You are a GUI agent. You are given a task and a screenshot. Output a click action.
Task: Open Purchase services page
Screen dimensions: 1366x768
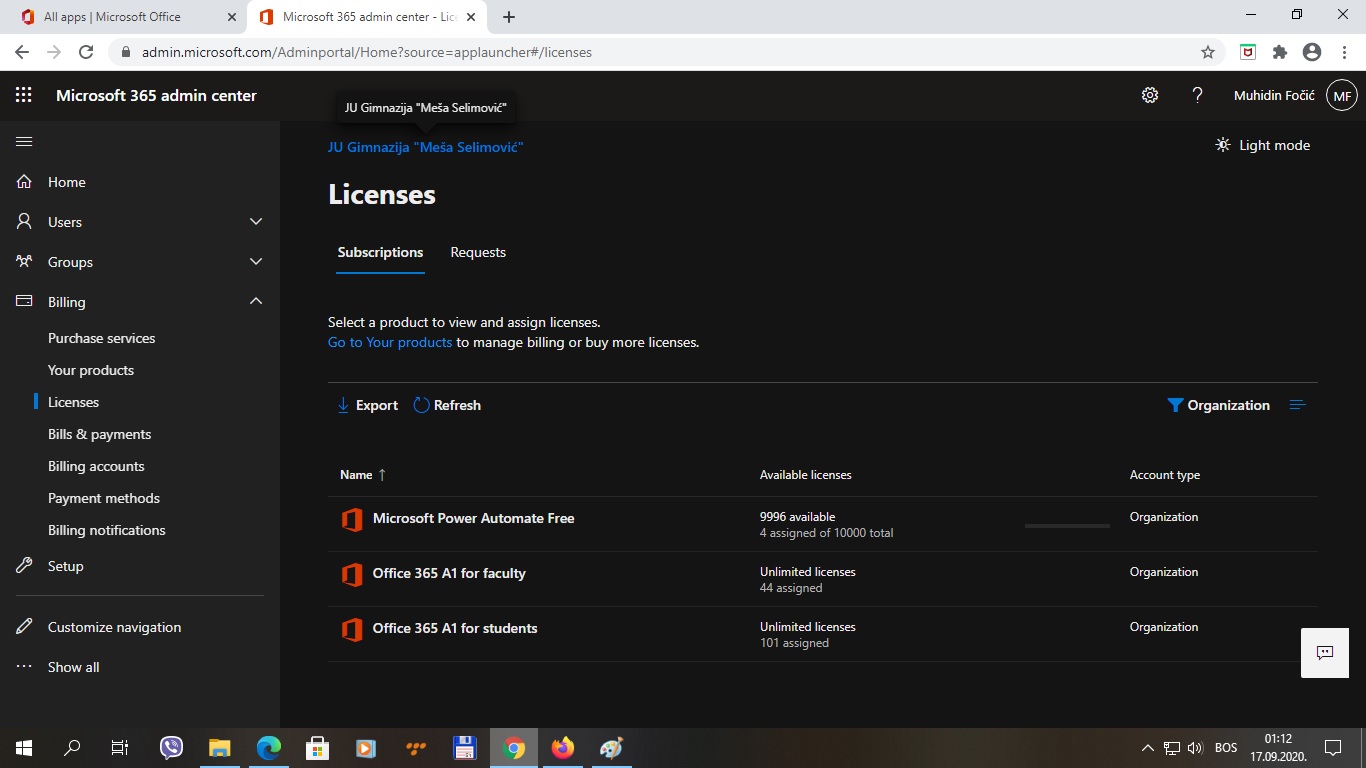pyautogui.click(x=102, y=338)
